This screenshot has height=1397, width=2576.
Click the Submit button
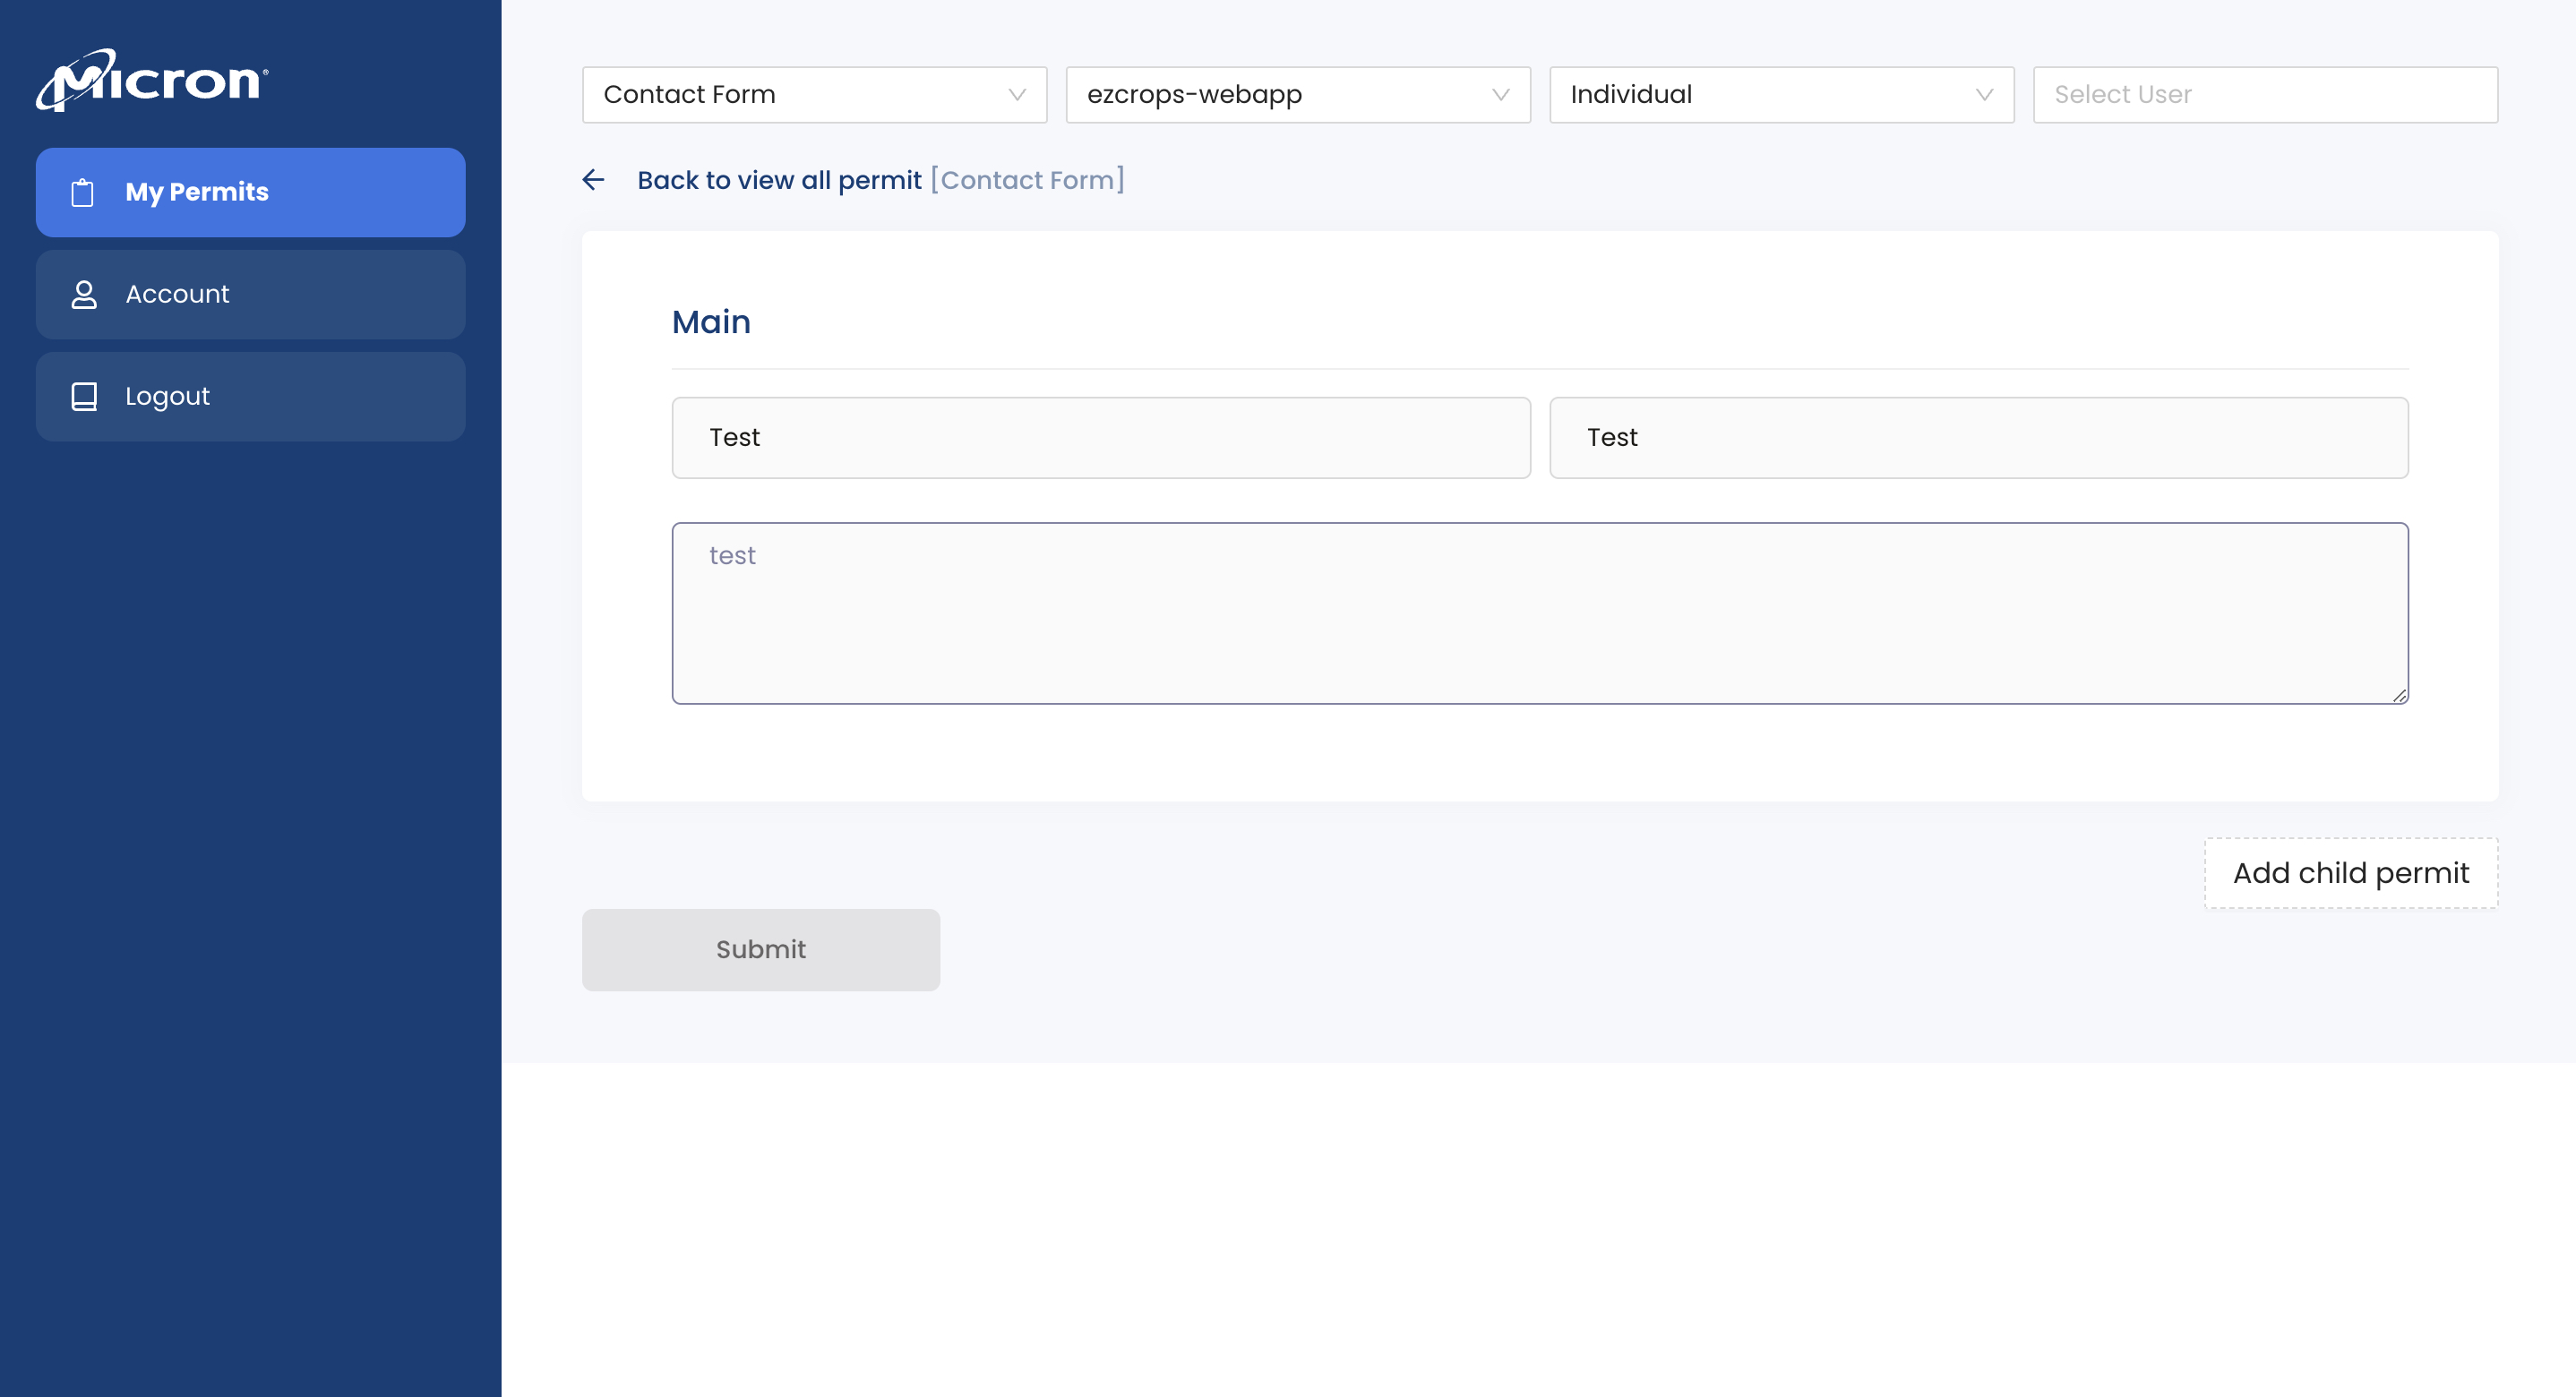click(x=761, y=950)
